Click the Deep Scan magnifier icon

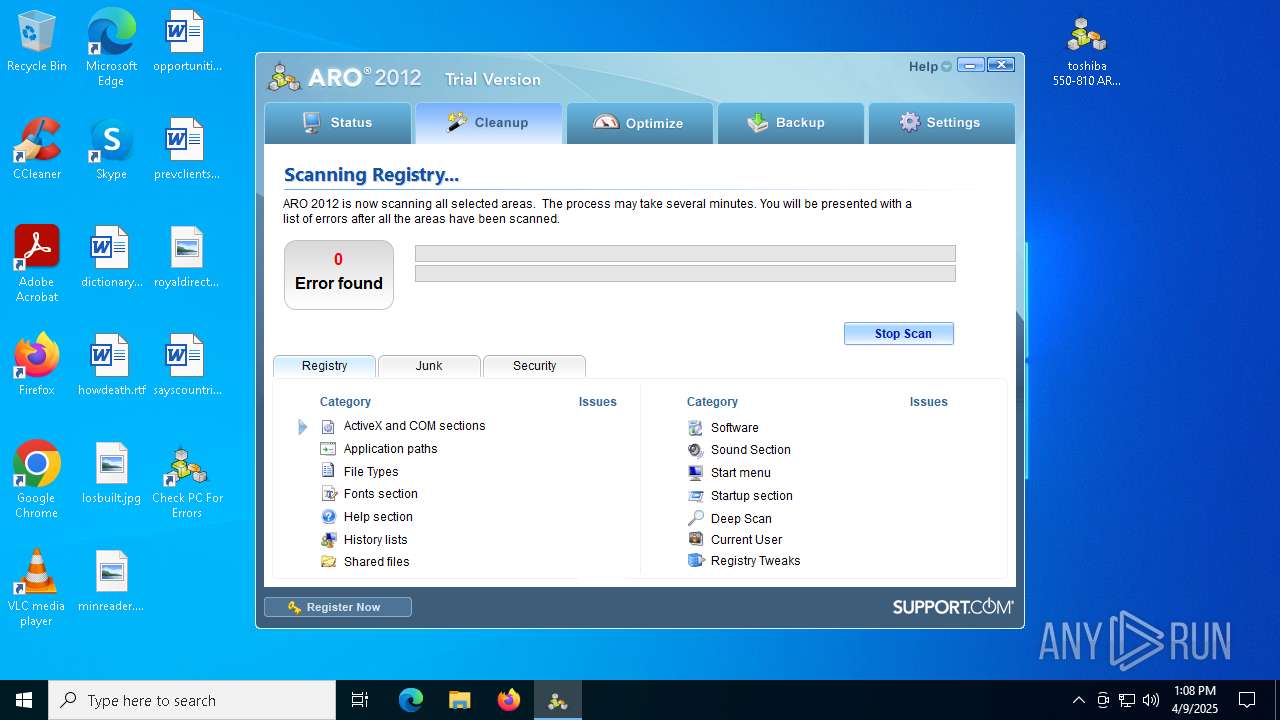(x=696, y=518)
